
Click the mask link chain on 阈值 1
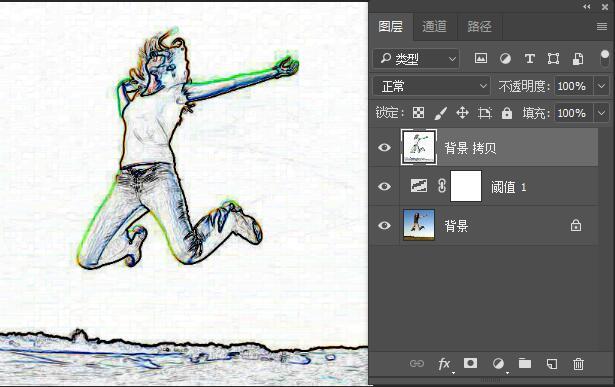pos(442,186)
